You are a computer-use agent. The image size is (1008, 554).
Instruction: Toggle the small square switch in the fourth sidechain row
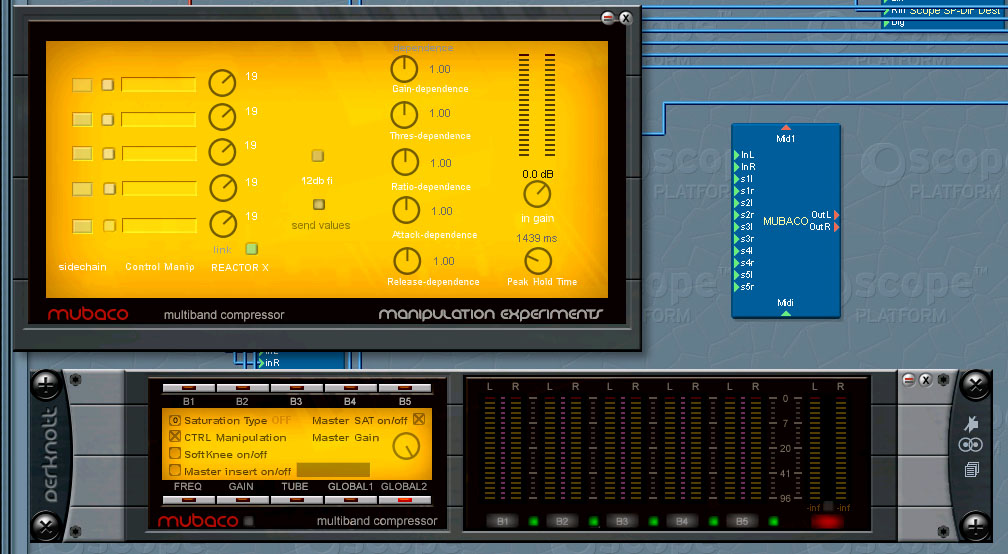pyautogui.click(x=109, y=189)
